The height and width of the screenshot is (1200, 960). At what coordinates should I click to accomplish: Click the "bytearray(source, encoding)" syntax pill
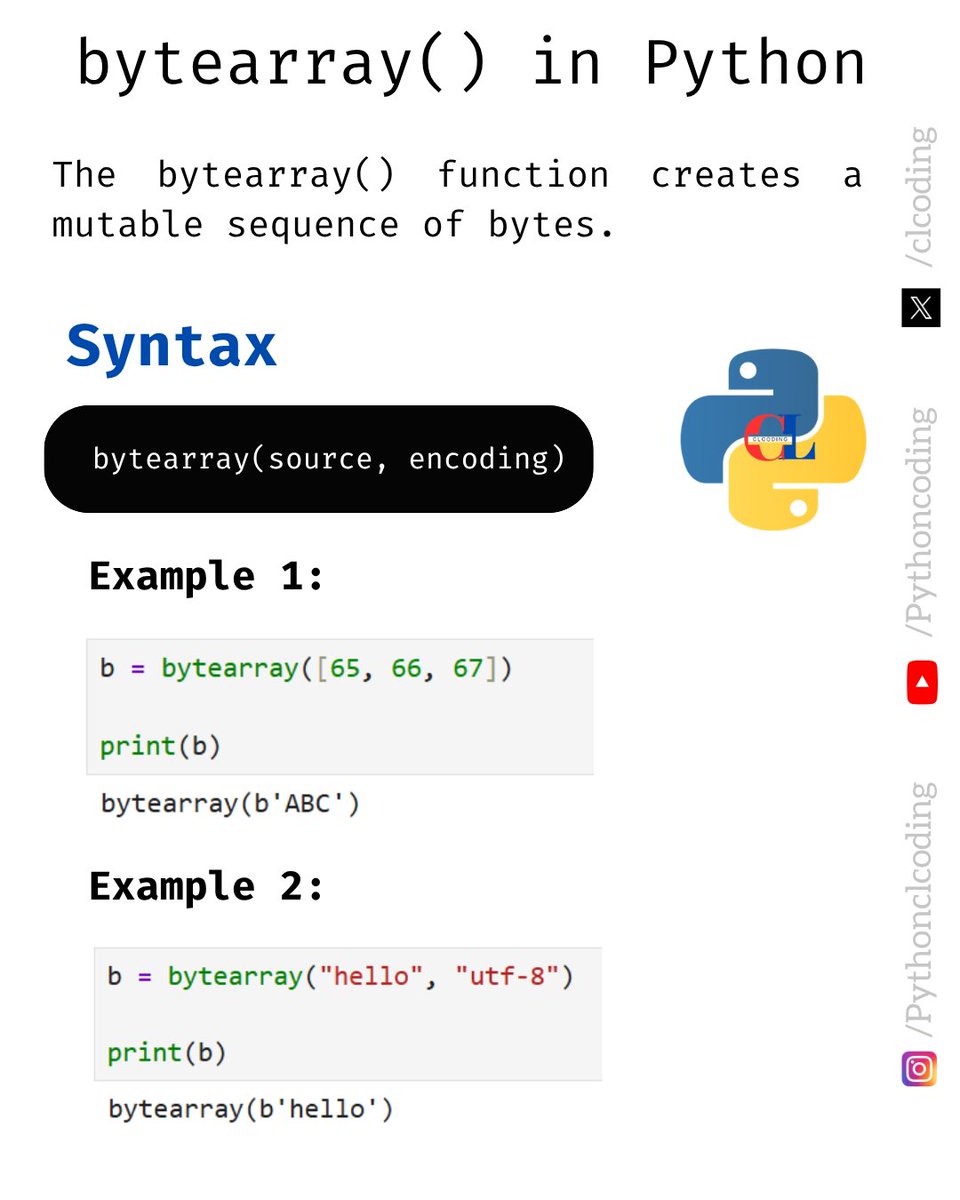click(x=319, y=459)
